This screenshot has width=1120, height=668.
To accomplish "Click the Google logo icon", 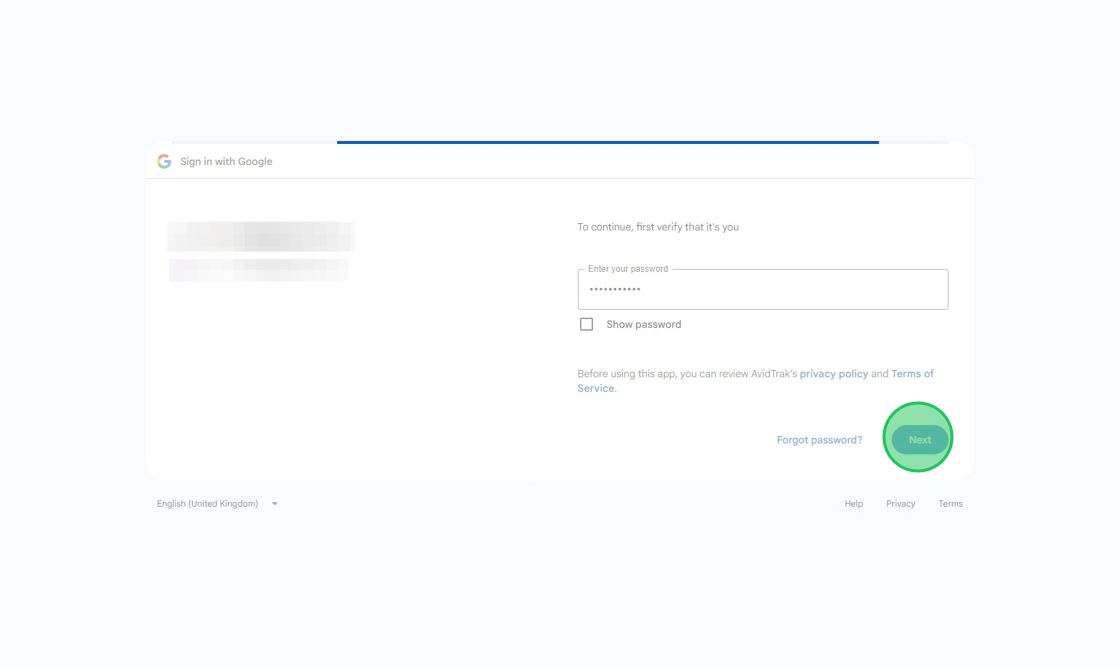I will tap(164, 161).
